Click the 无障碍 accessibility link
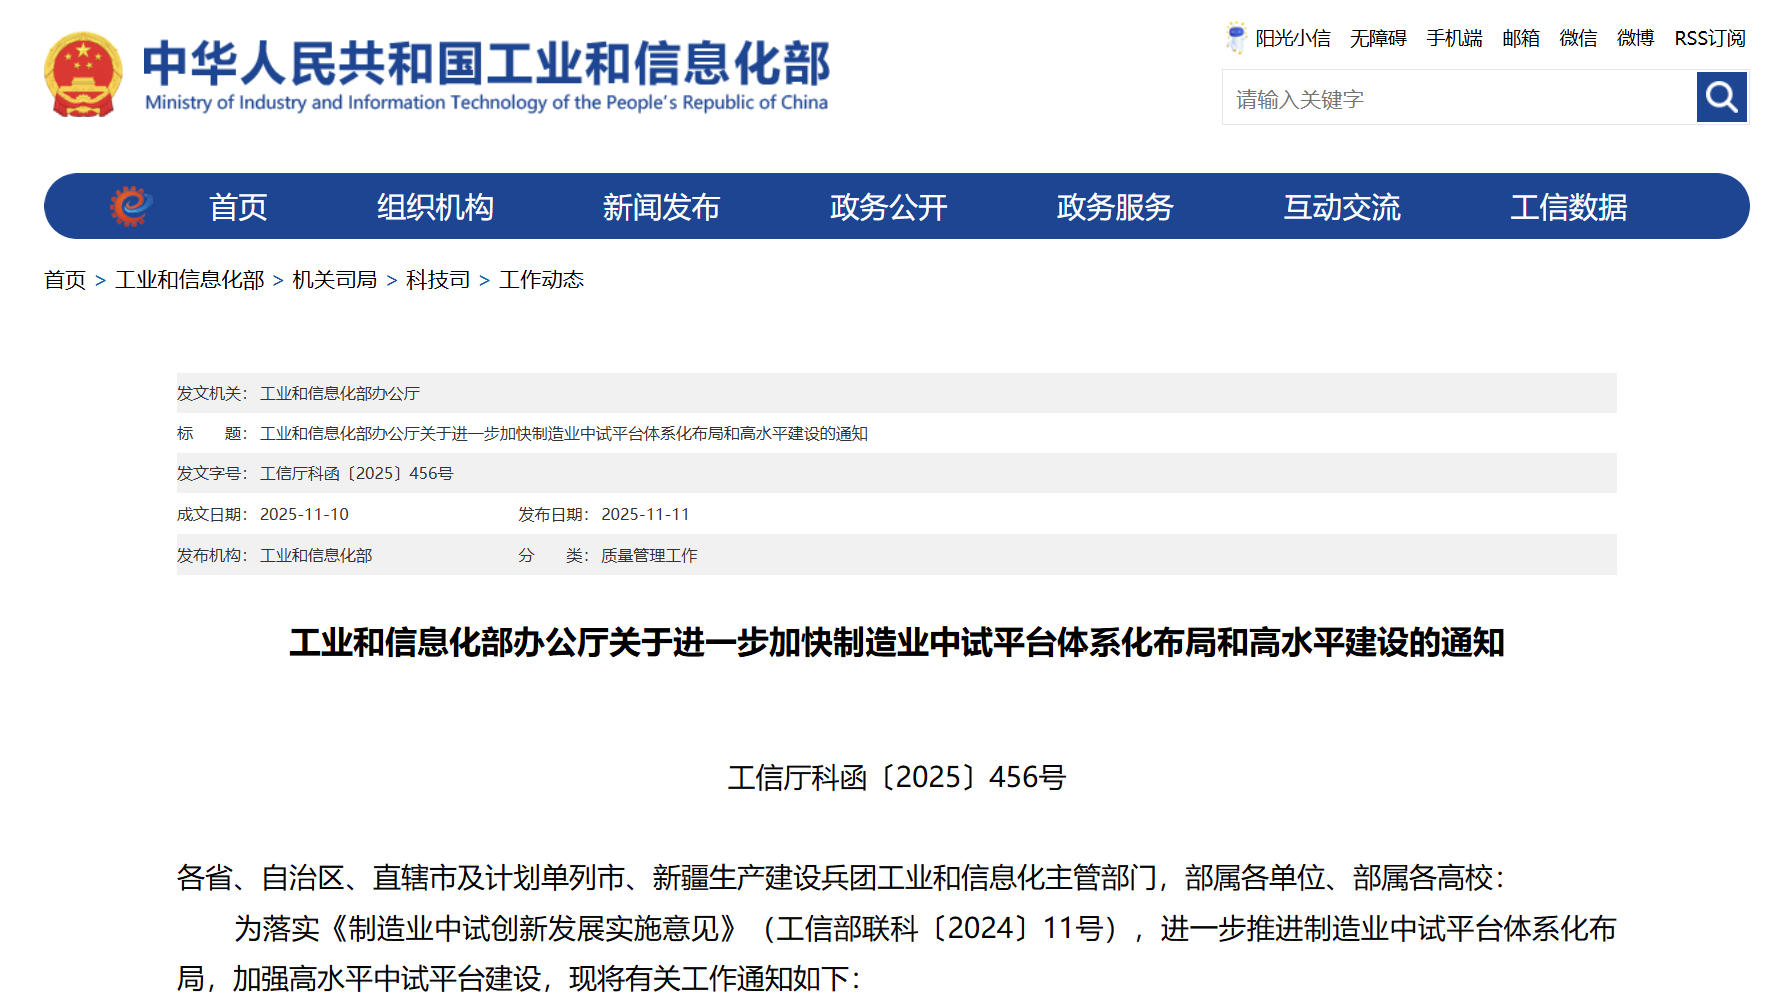This screenshot has height=1000, width=1768. [1378, 38]
